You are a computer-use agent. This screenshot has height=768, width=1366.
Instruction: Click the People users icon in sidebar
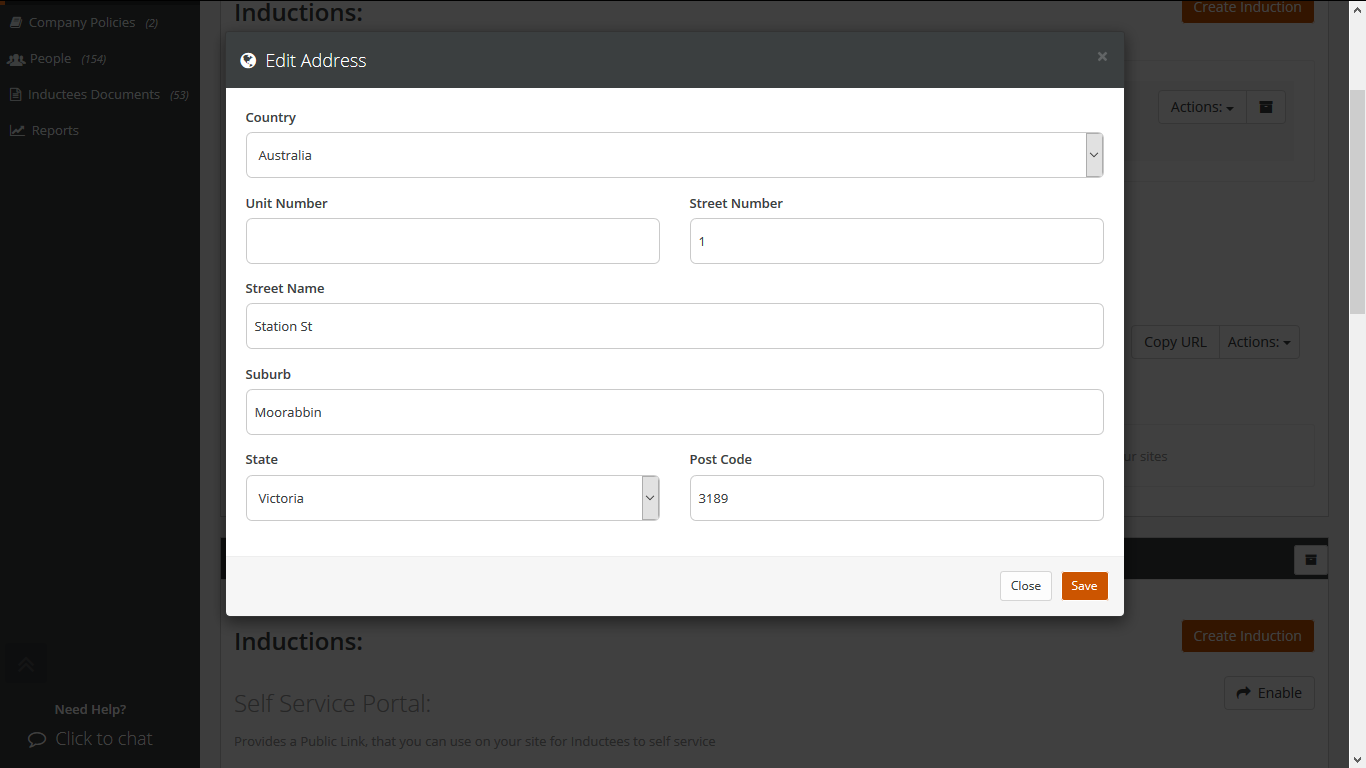tap(16, 58)
